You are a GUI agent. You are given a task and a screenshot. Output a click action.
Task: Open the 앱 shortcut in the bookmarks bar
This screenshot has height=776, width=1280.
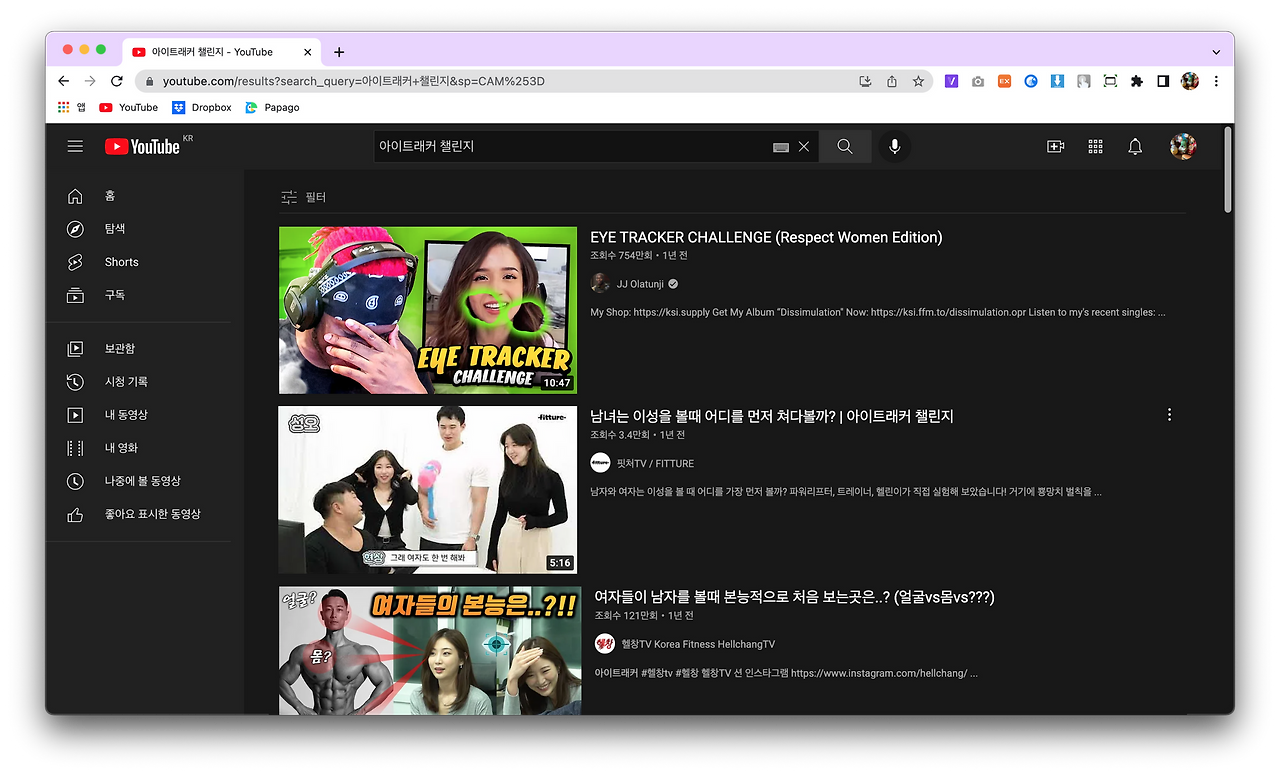point(71,107)
